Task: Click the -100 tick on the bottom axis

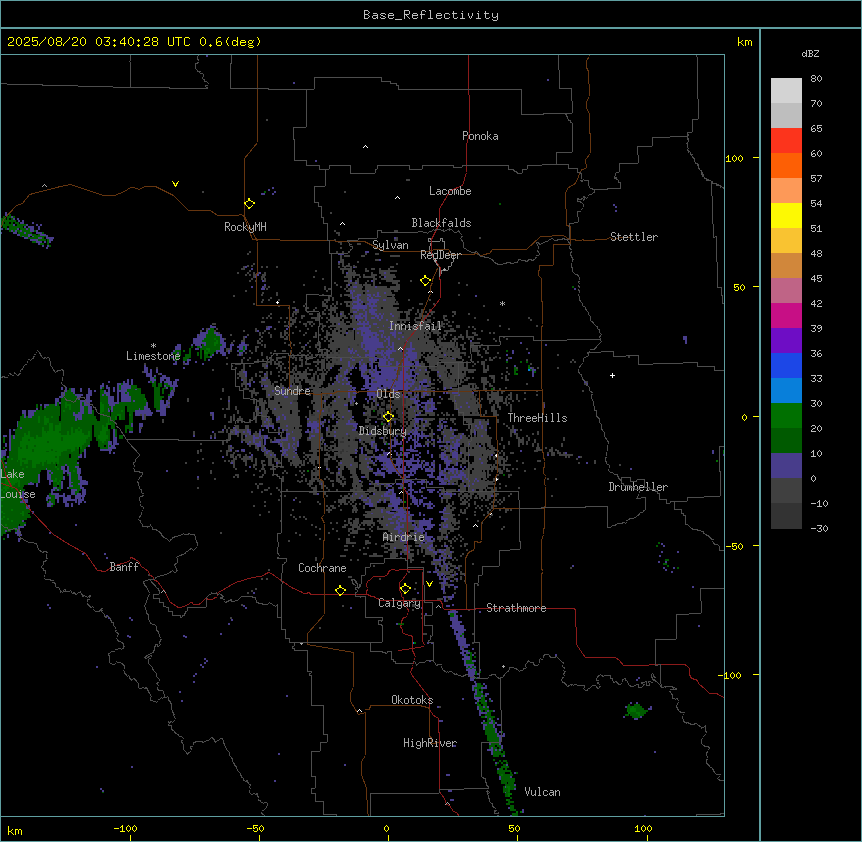Action: (125, 828)
